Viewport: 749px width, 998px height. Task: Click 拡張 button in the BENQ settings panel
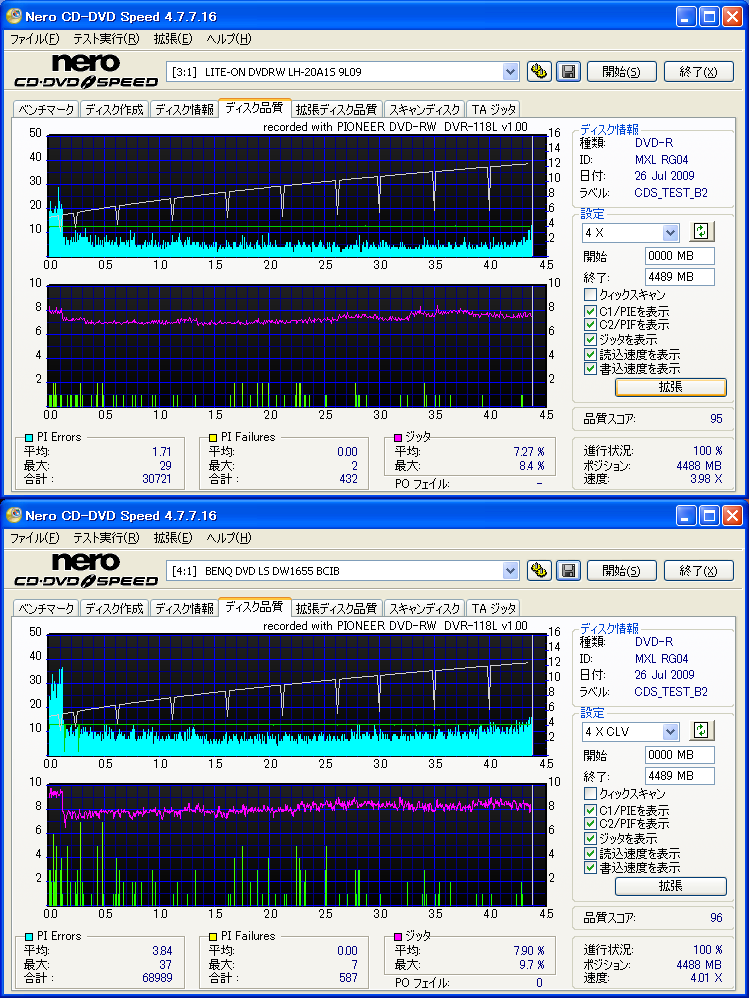[x=671, y=886]
